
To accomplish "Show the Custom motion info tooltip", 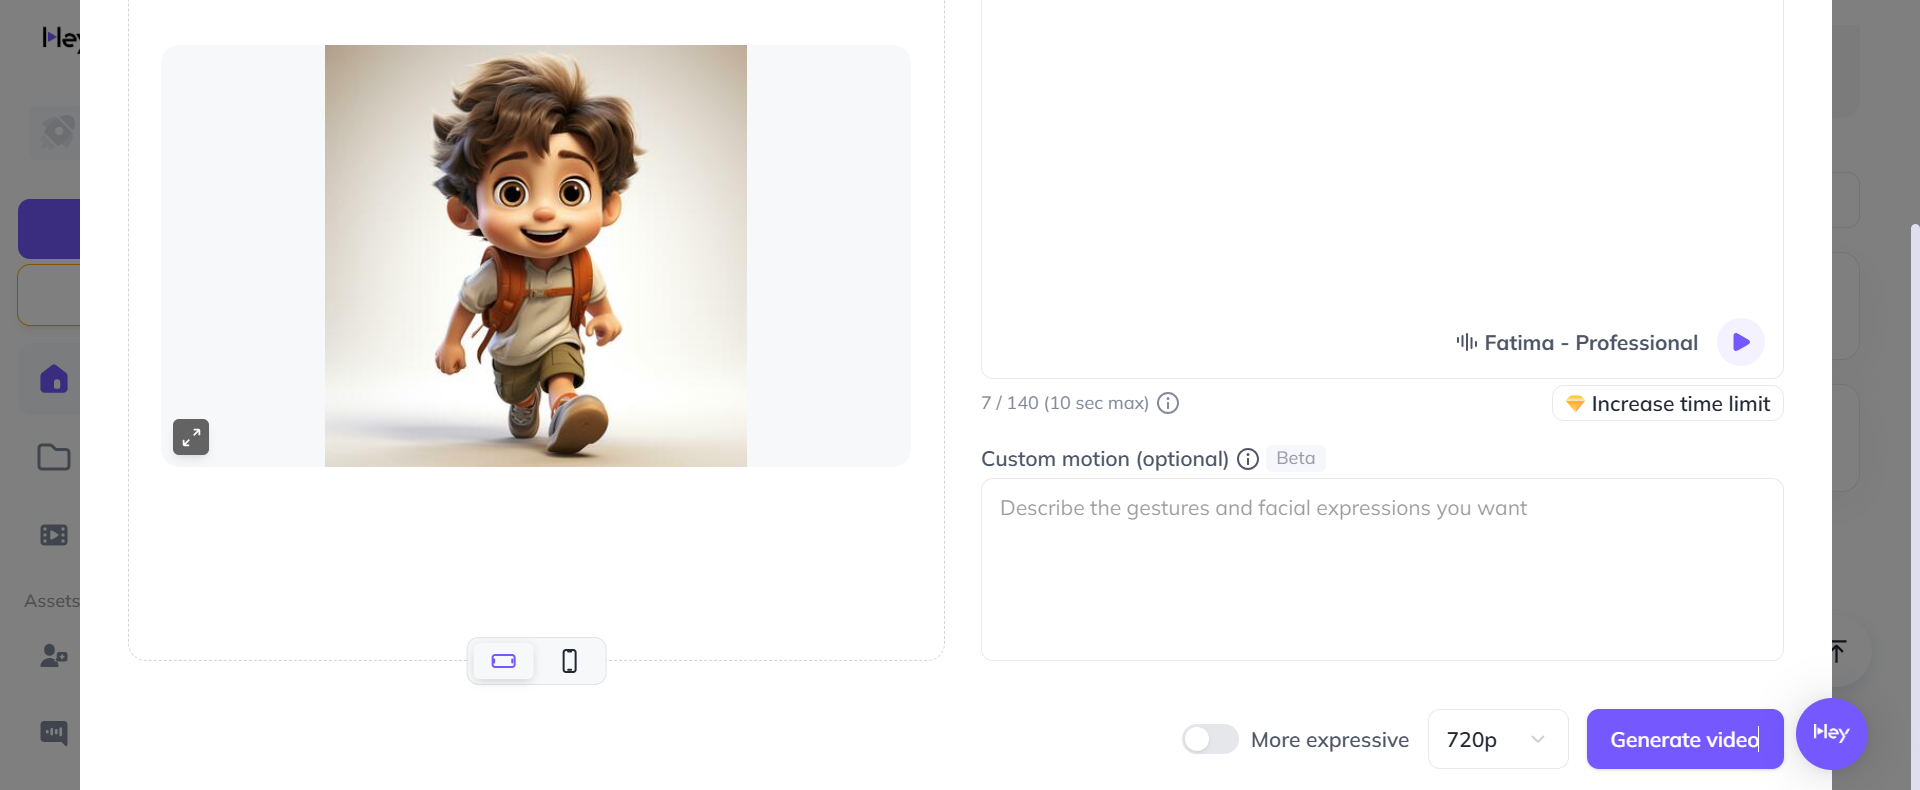I will [x=1248, y=459].
